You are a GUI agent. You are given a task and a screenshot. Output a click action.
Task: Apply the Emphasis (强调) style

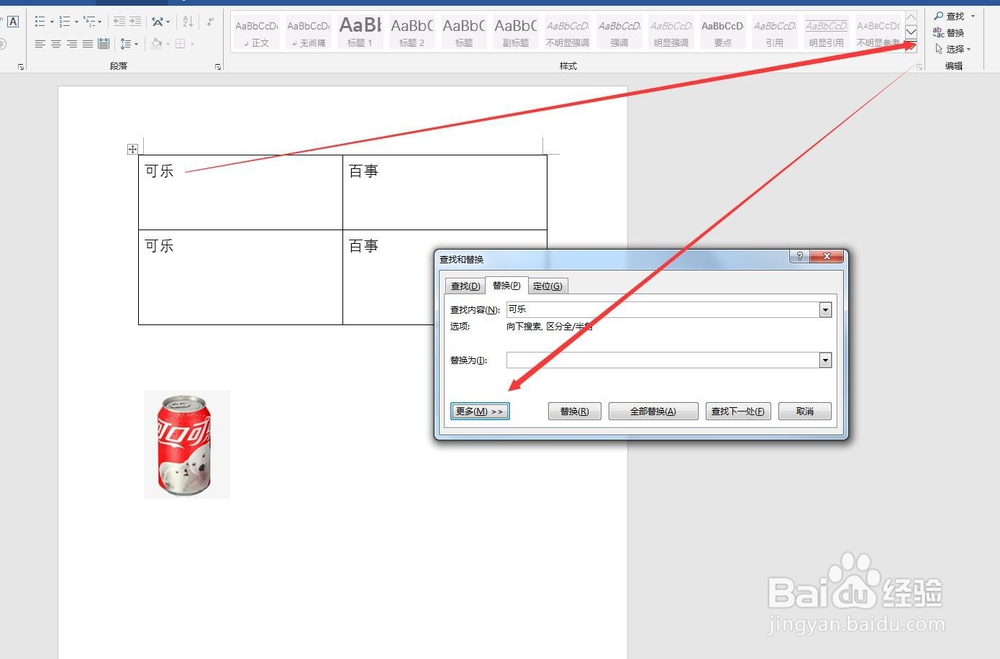coord(619,33)
